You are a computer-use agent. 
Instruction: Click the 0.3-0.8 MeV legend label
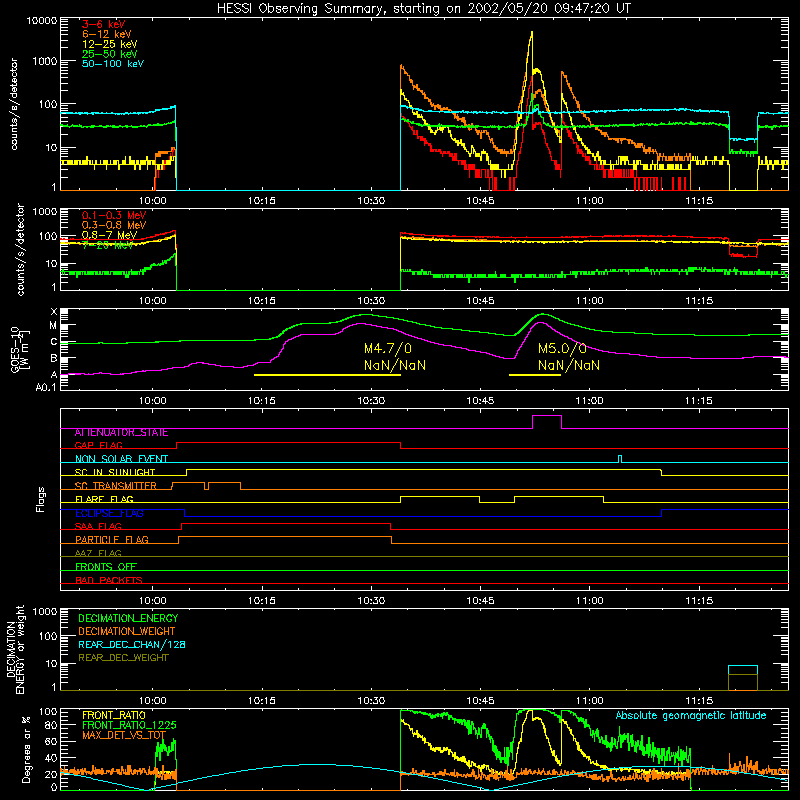(114, 225)
